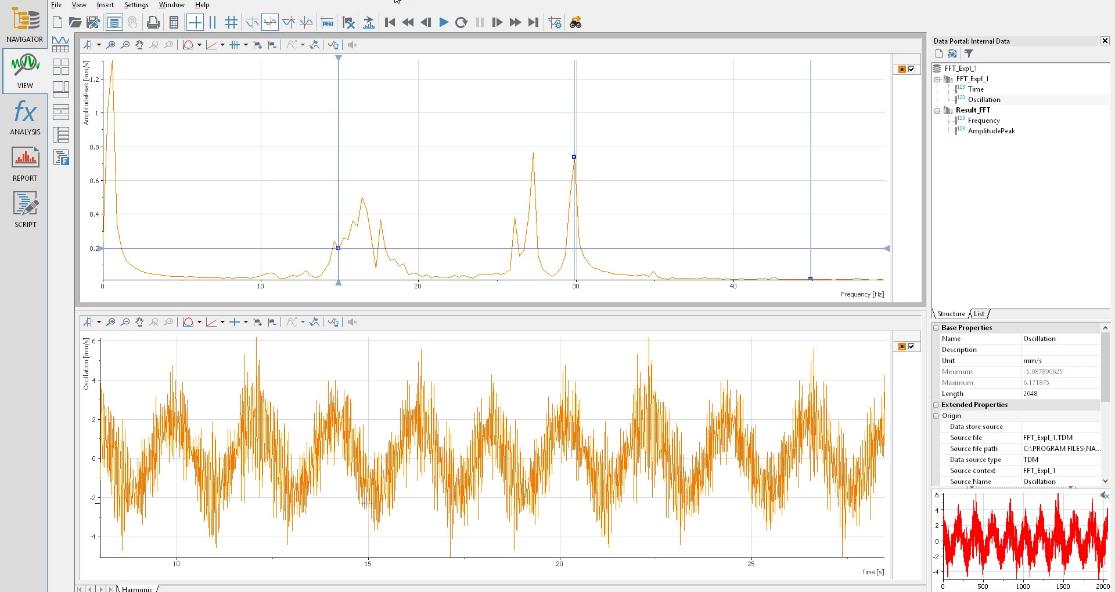Select the Time channel in the tree
The width and height of the screenshot is (1115, 592).
tap(976, 90)
